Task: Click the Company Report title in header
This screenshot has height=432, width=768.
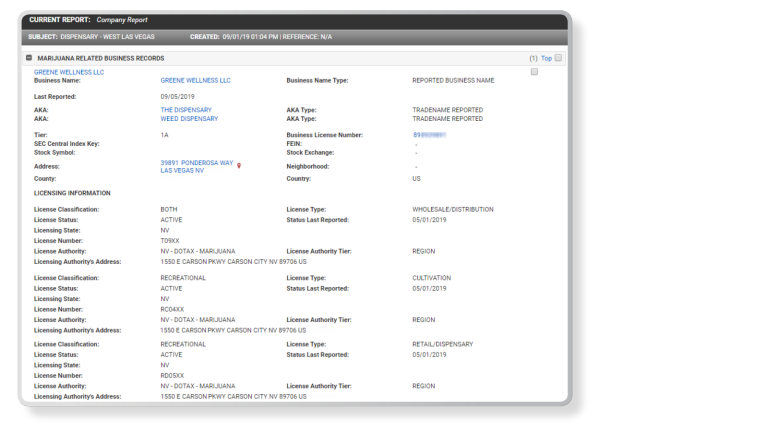Action: pos(123,19)
